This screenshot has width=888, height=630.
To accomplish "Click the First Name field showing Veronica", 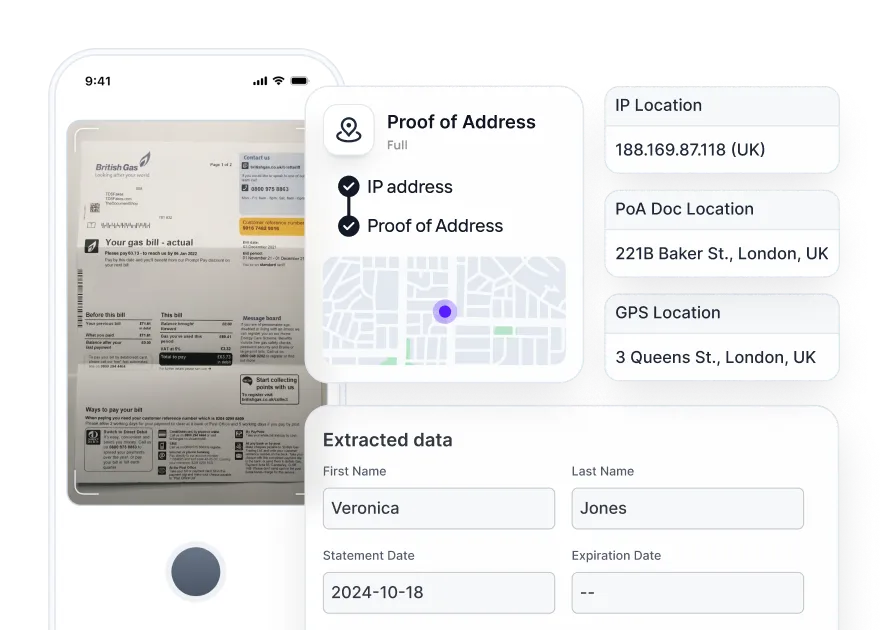I will pos(438,508).
